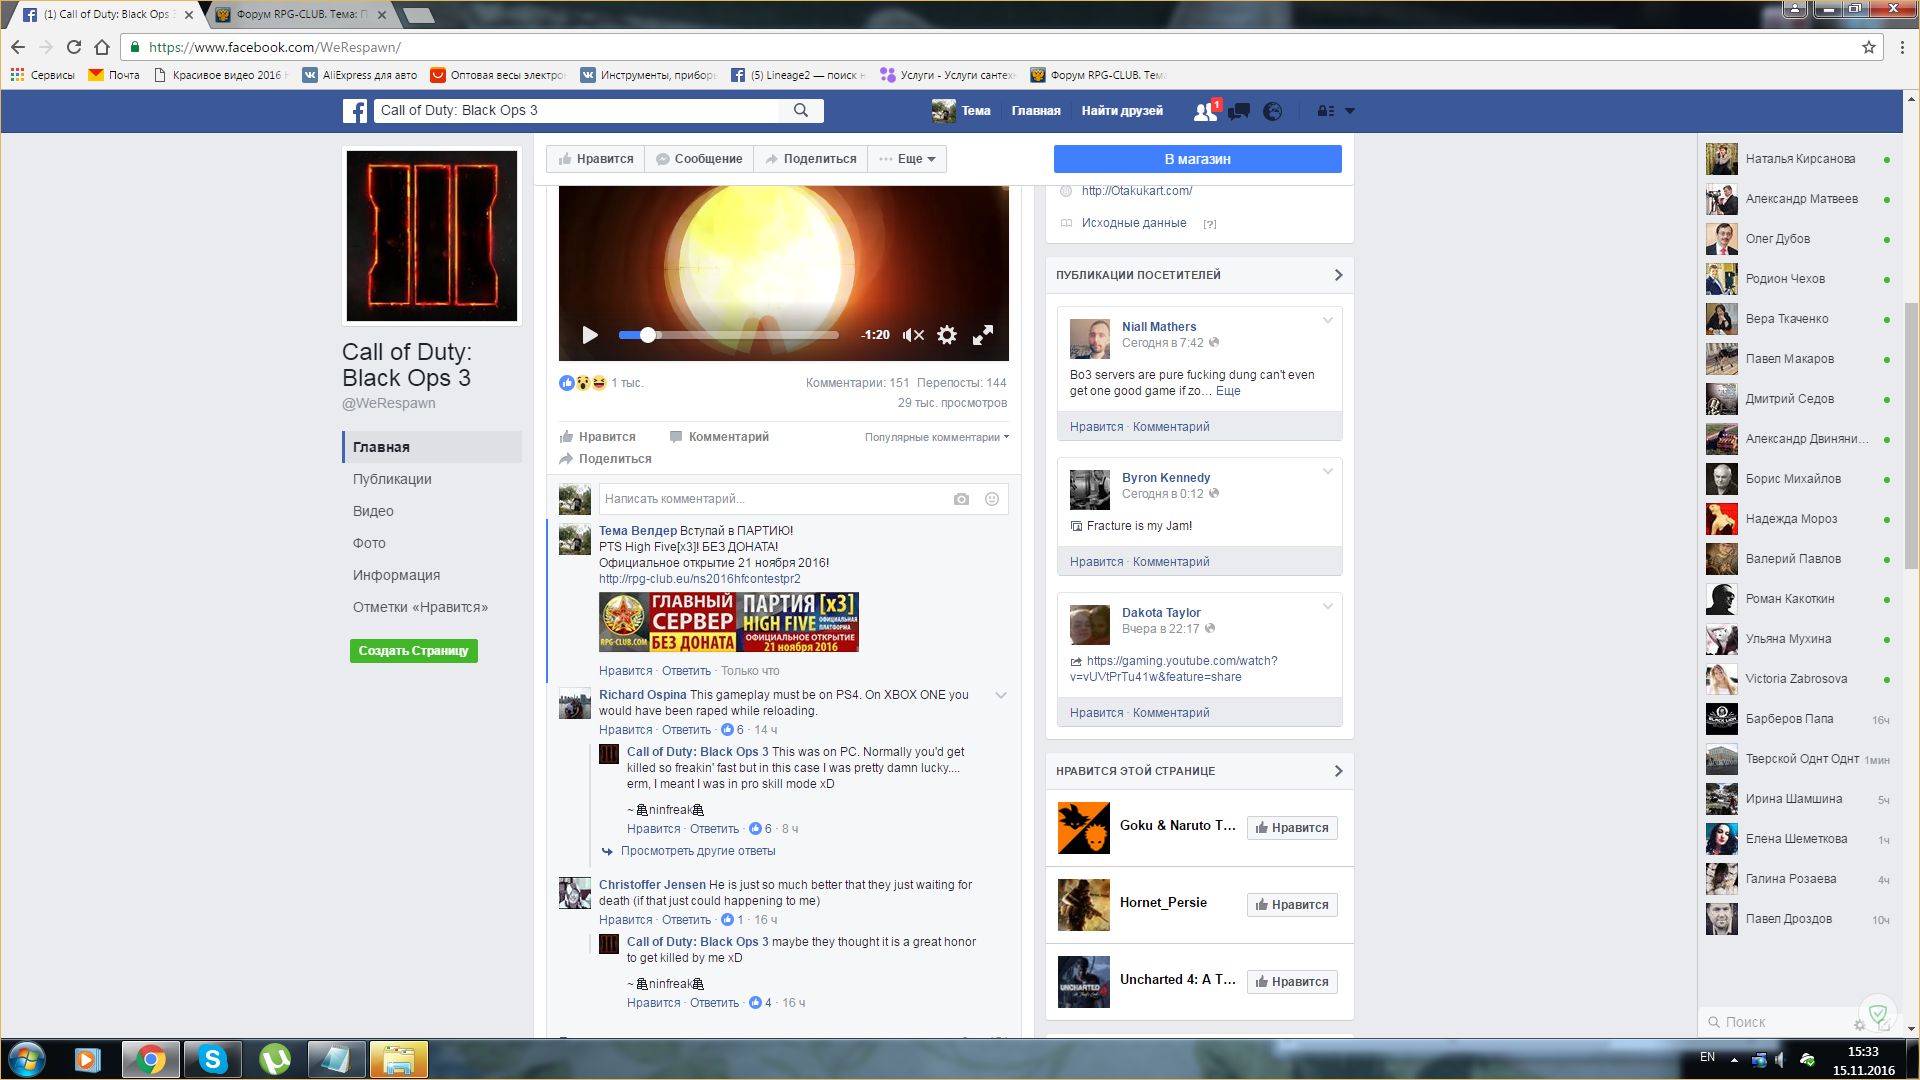
Task: Attach photo using camera icon in comment box
Action: click(961, 499)
